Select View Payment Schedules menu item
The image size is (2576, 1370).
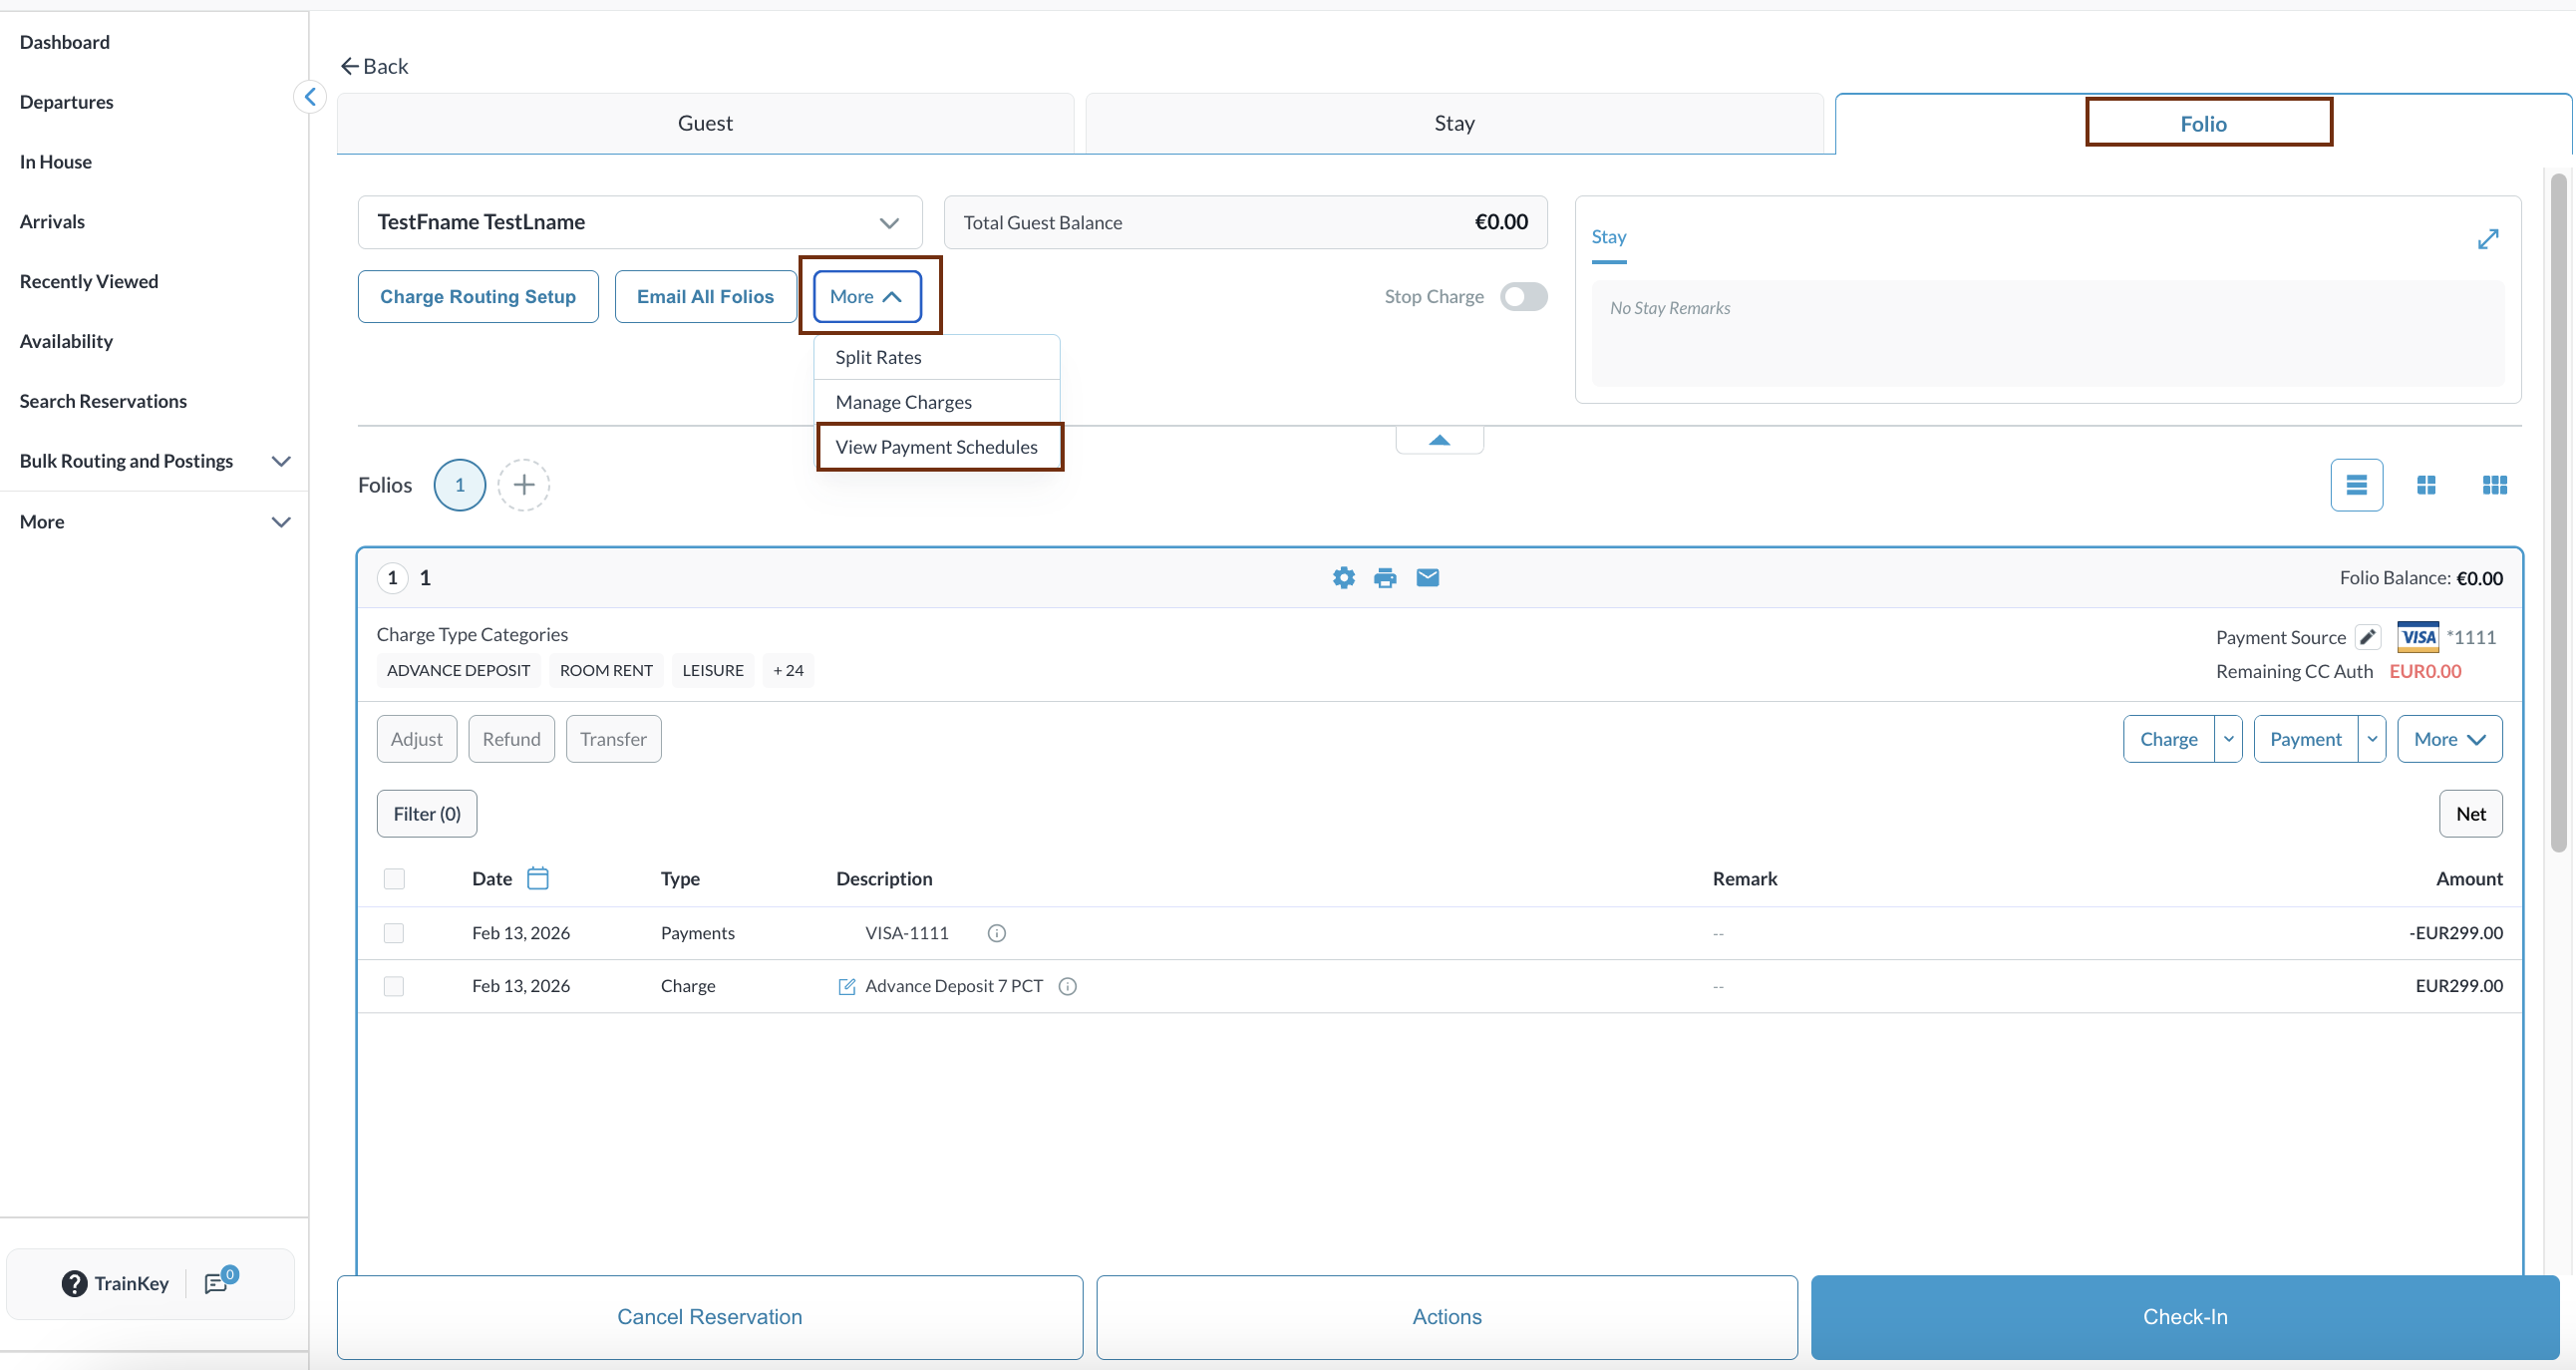click(936, 447)
